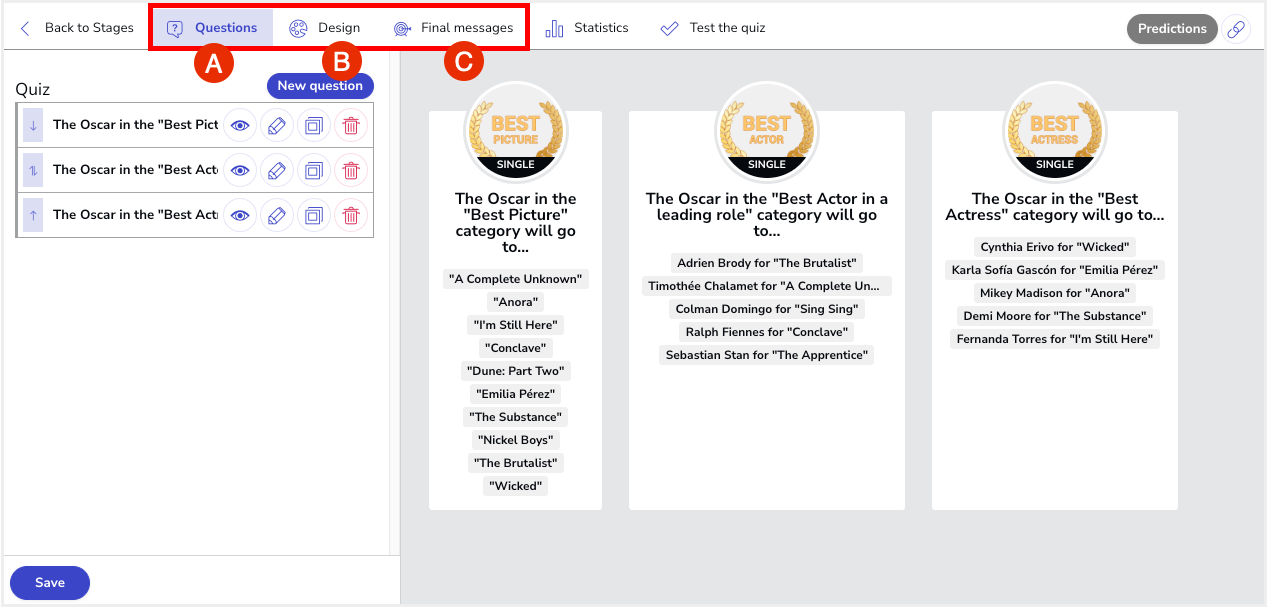The image size is (1267, 608).
Task: Open the pencil editor for the Best Actor question
Action: [x=277, y=170]
